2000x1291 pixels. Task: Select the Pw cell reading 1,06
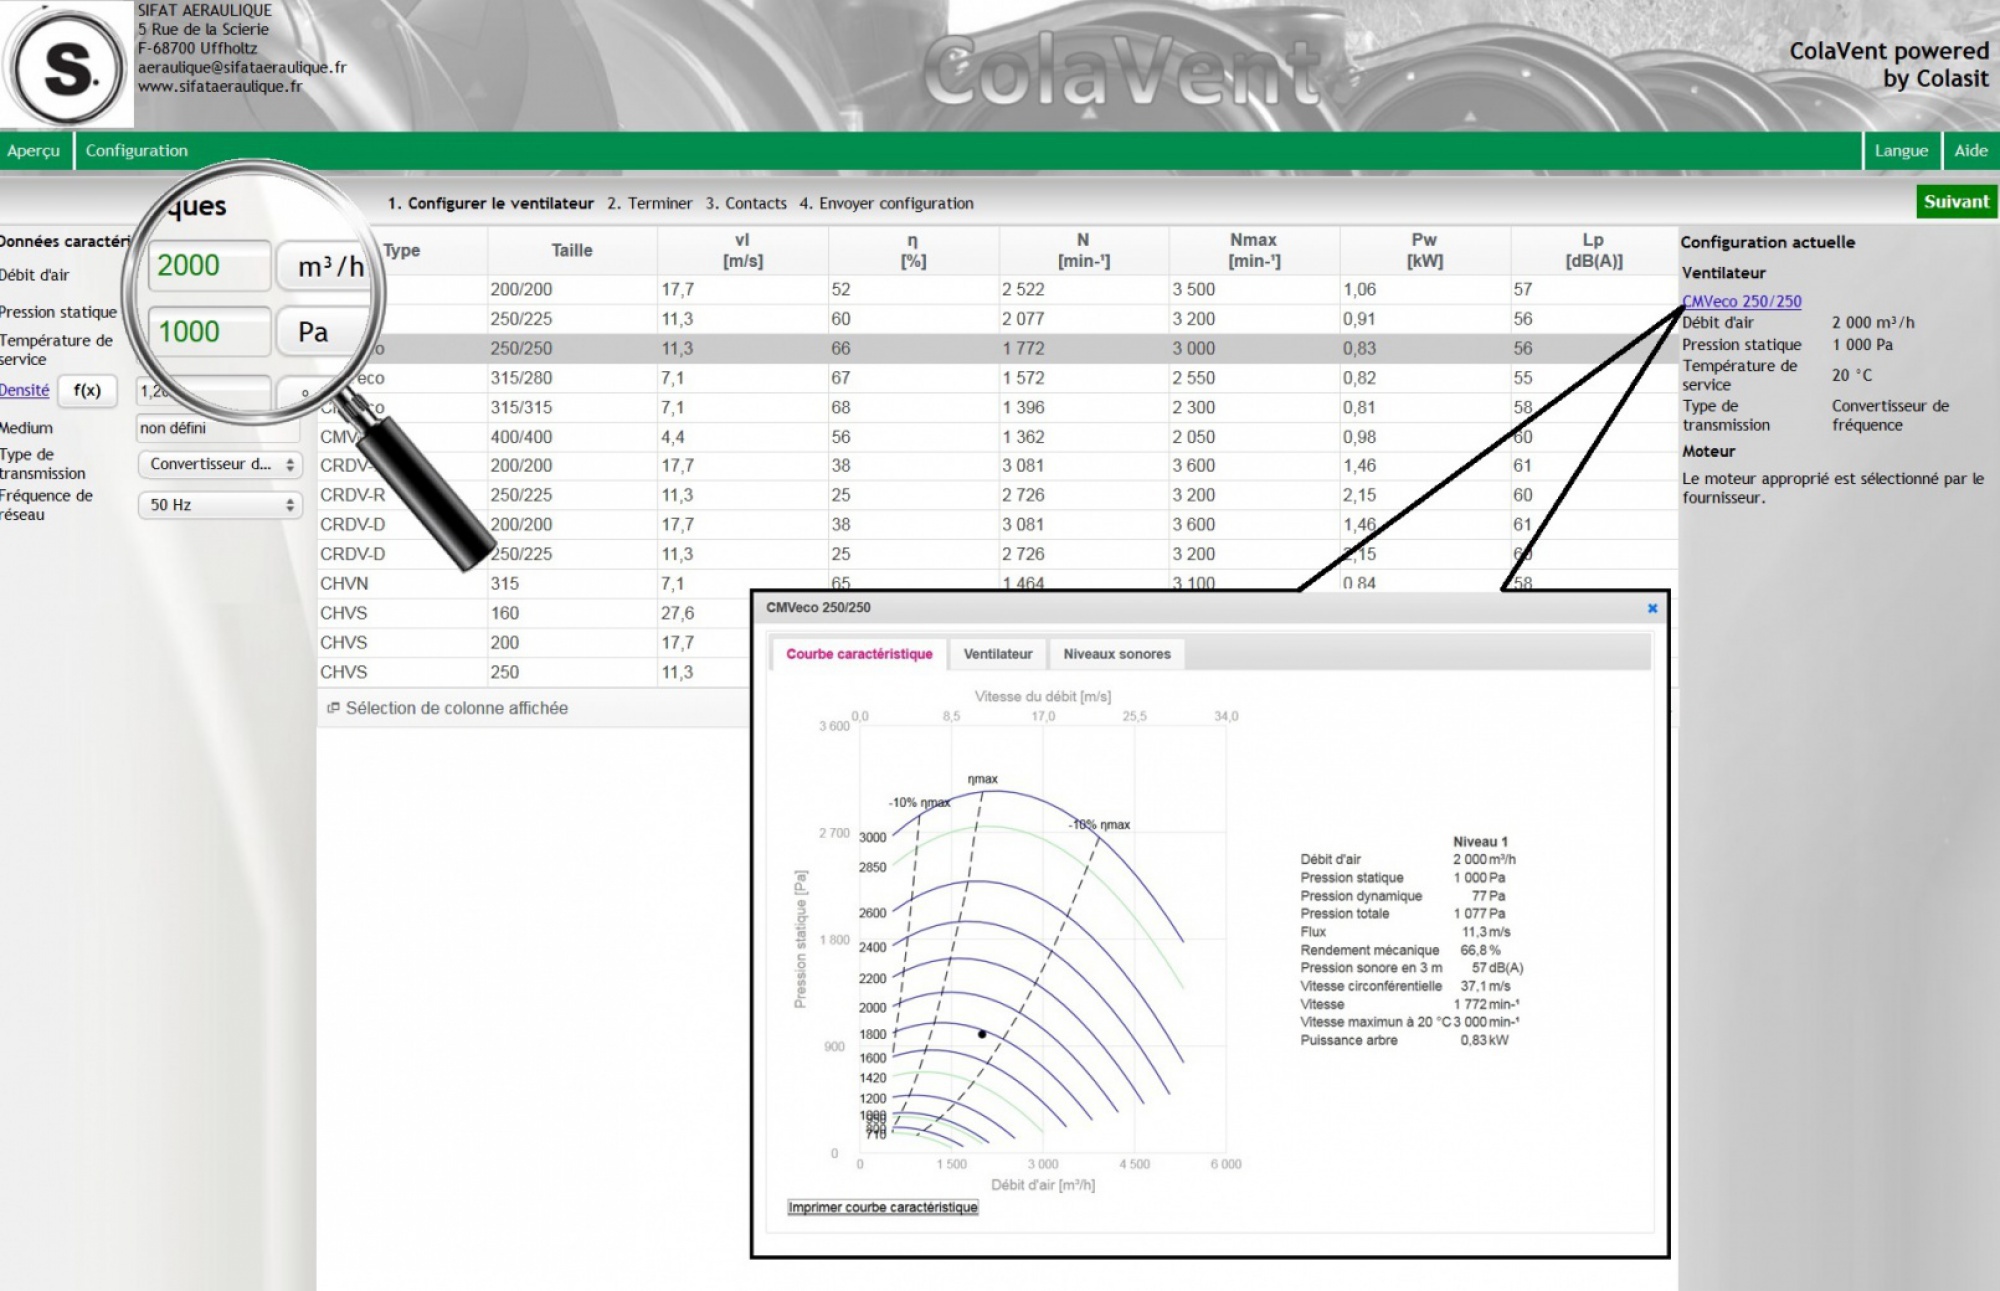click(x=1424, y=289)
